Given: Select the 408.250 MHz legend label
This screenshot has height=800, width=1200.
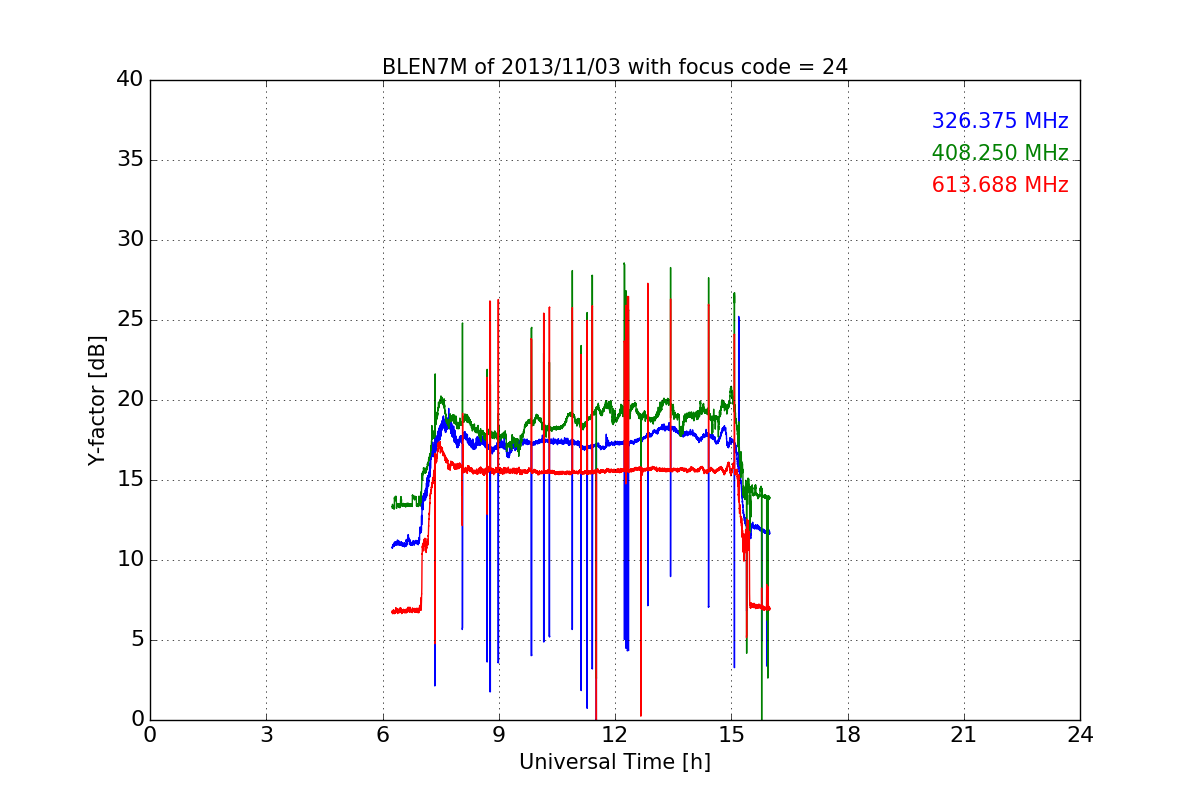Looking at the screenshot, I should 1000,153.
